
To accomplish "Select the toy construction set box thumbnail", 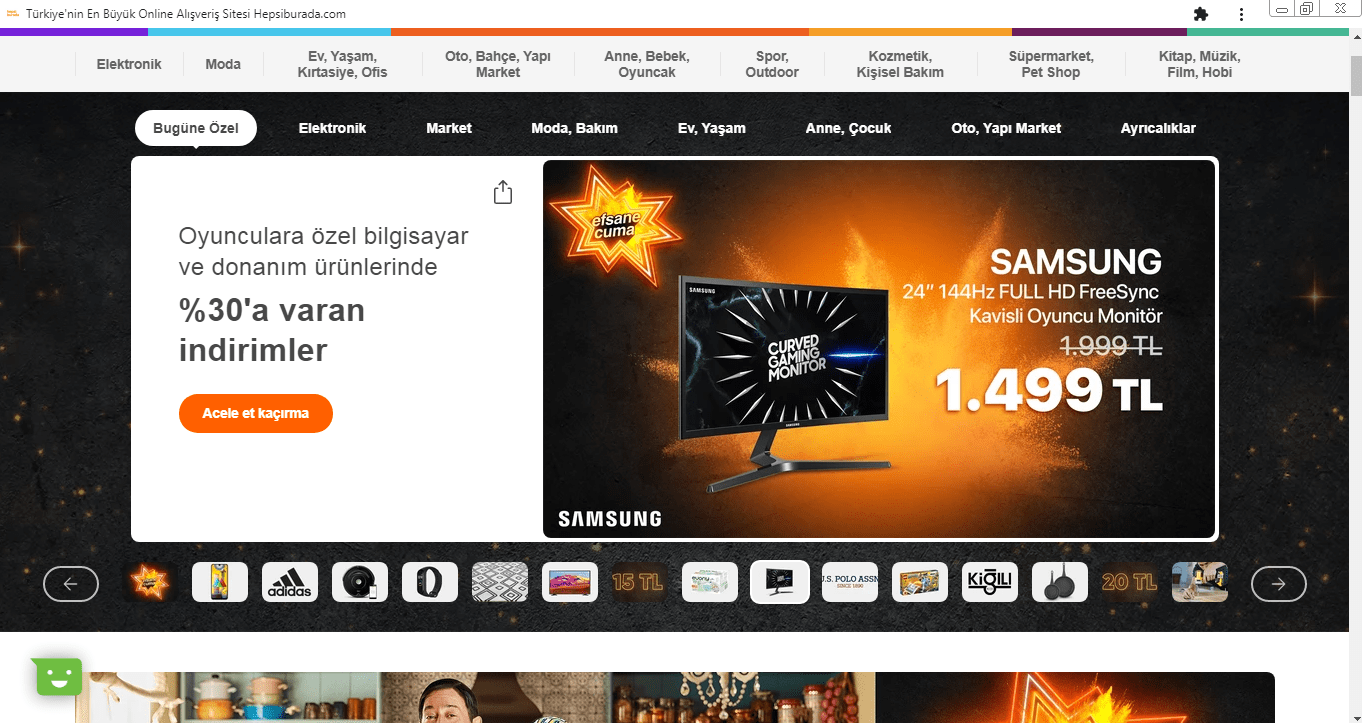I will (920, 582).
